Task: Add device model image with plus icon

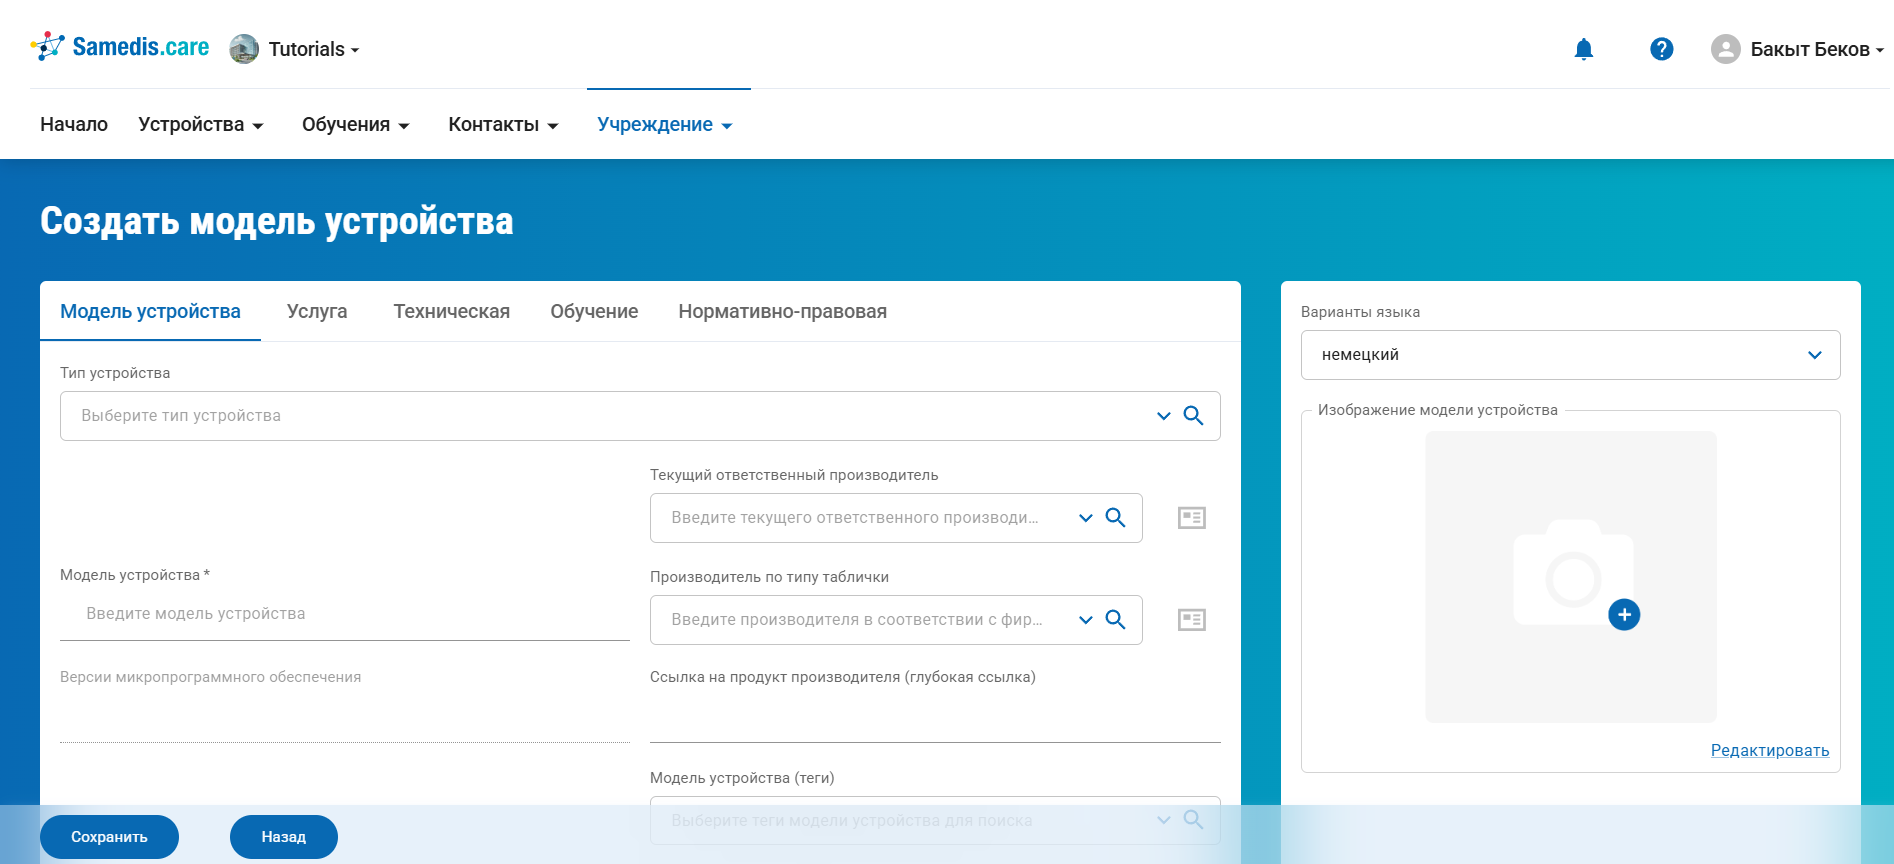Action: 1623,614
